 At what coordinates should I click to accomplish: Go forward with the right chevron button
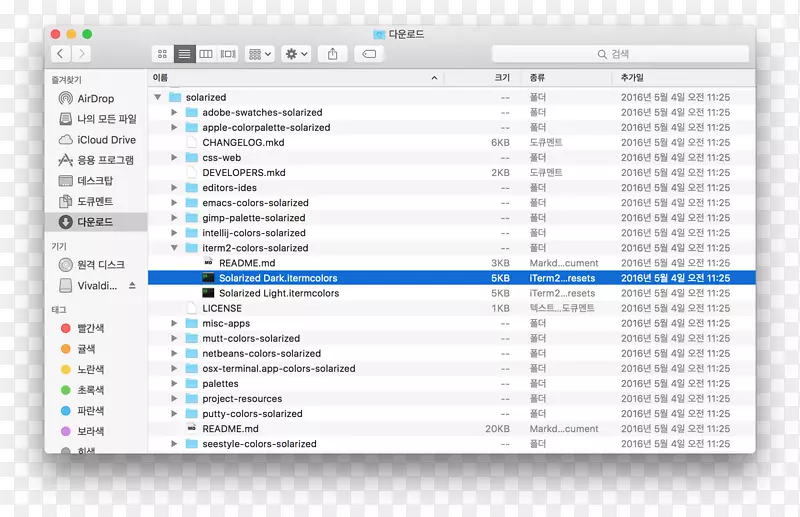pos(81,54)
